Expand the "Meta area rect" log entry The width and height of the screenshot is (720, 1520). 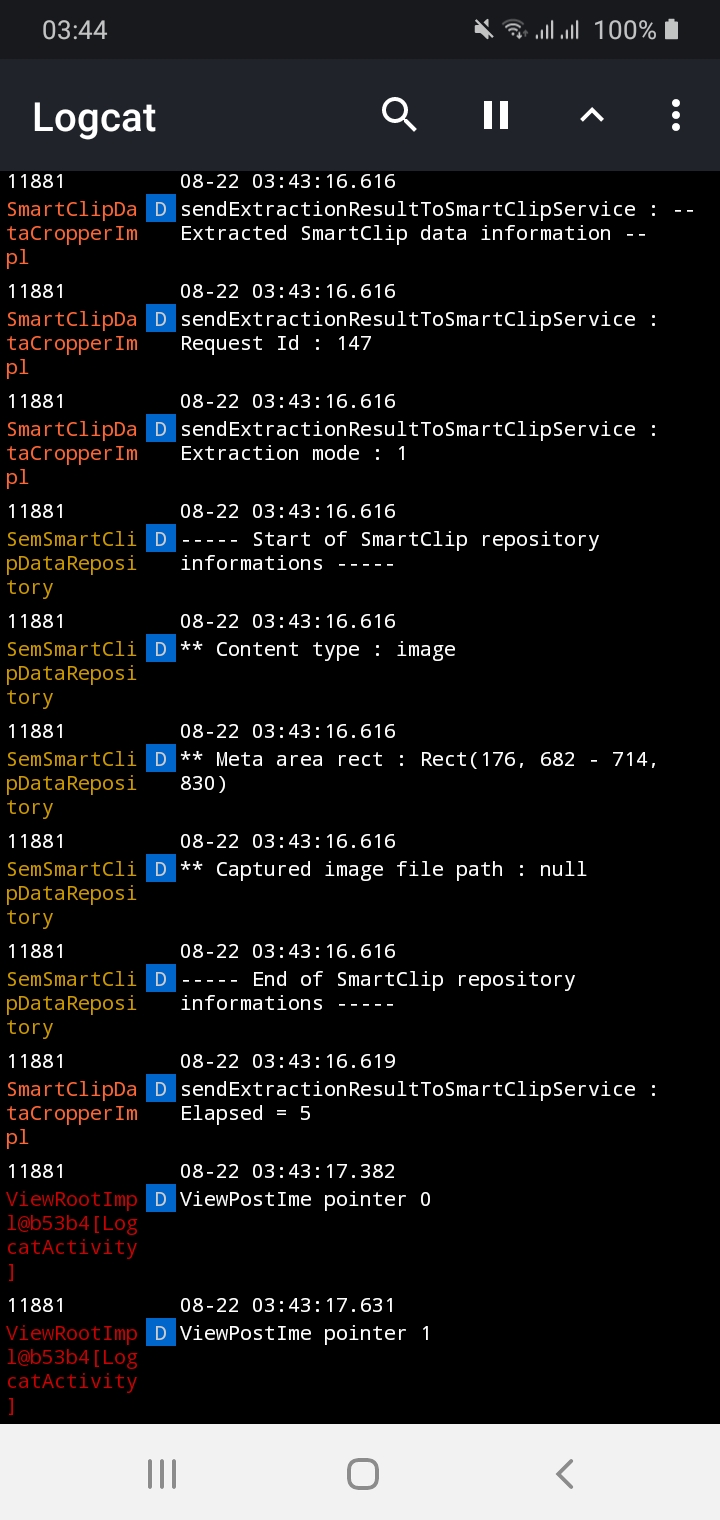(x=420, y=771)
